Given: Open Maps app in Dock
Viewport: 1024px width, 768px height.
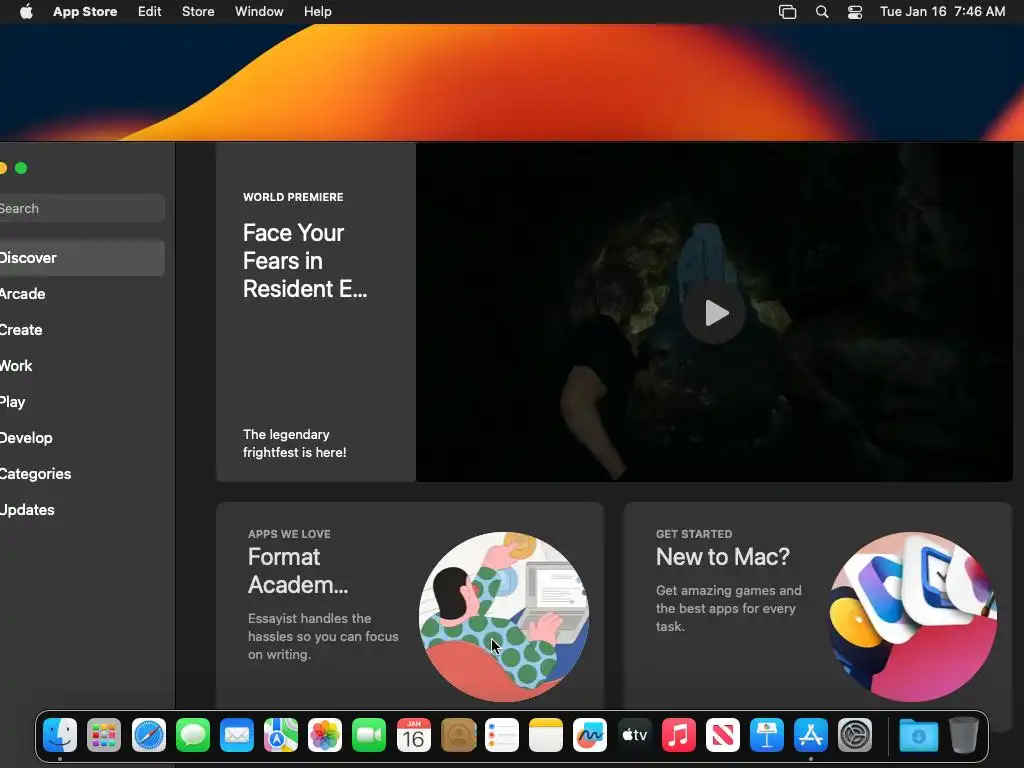Looking at the screenshot, I should [x=281, y=735].
